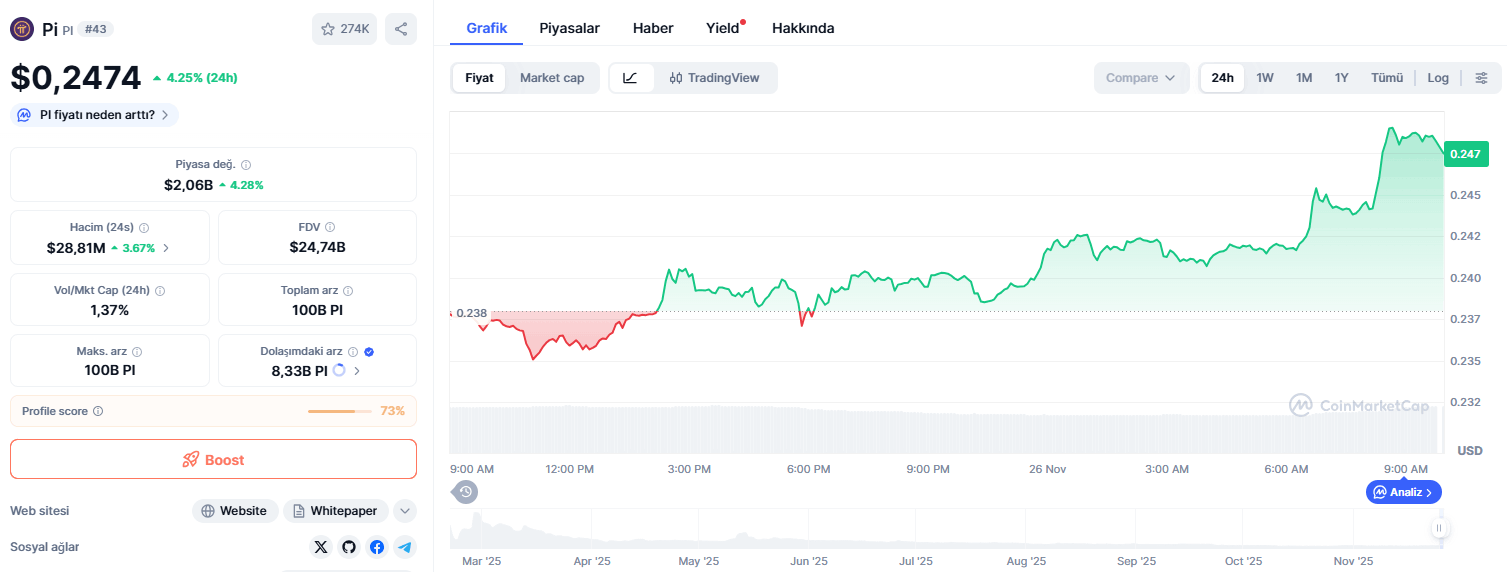Click info icon beside Dolaşımdaki arz

(353, 352)
